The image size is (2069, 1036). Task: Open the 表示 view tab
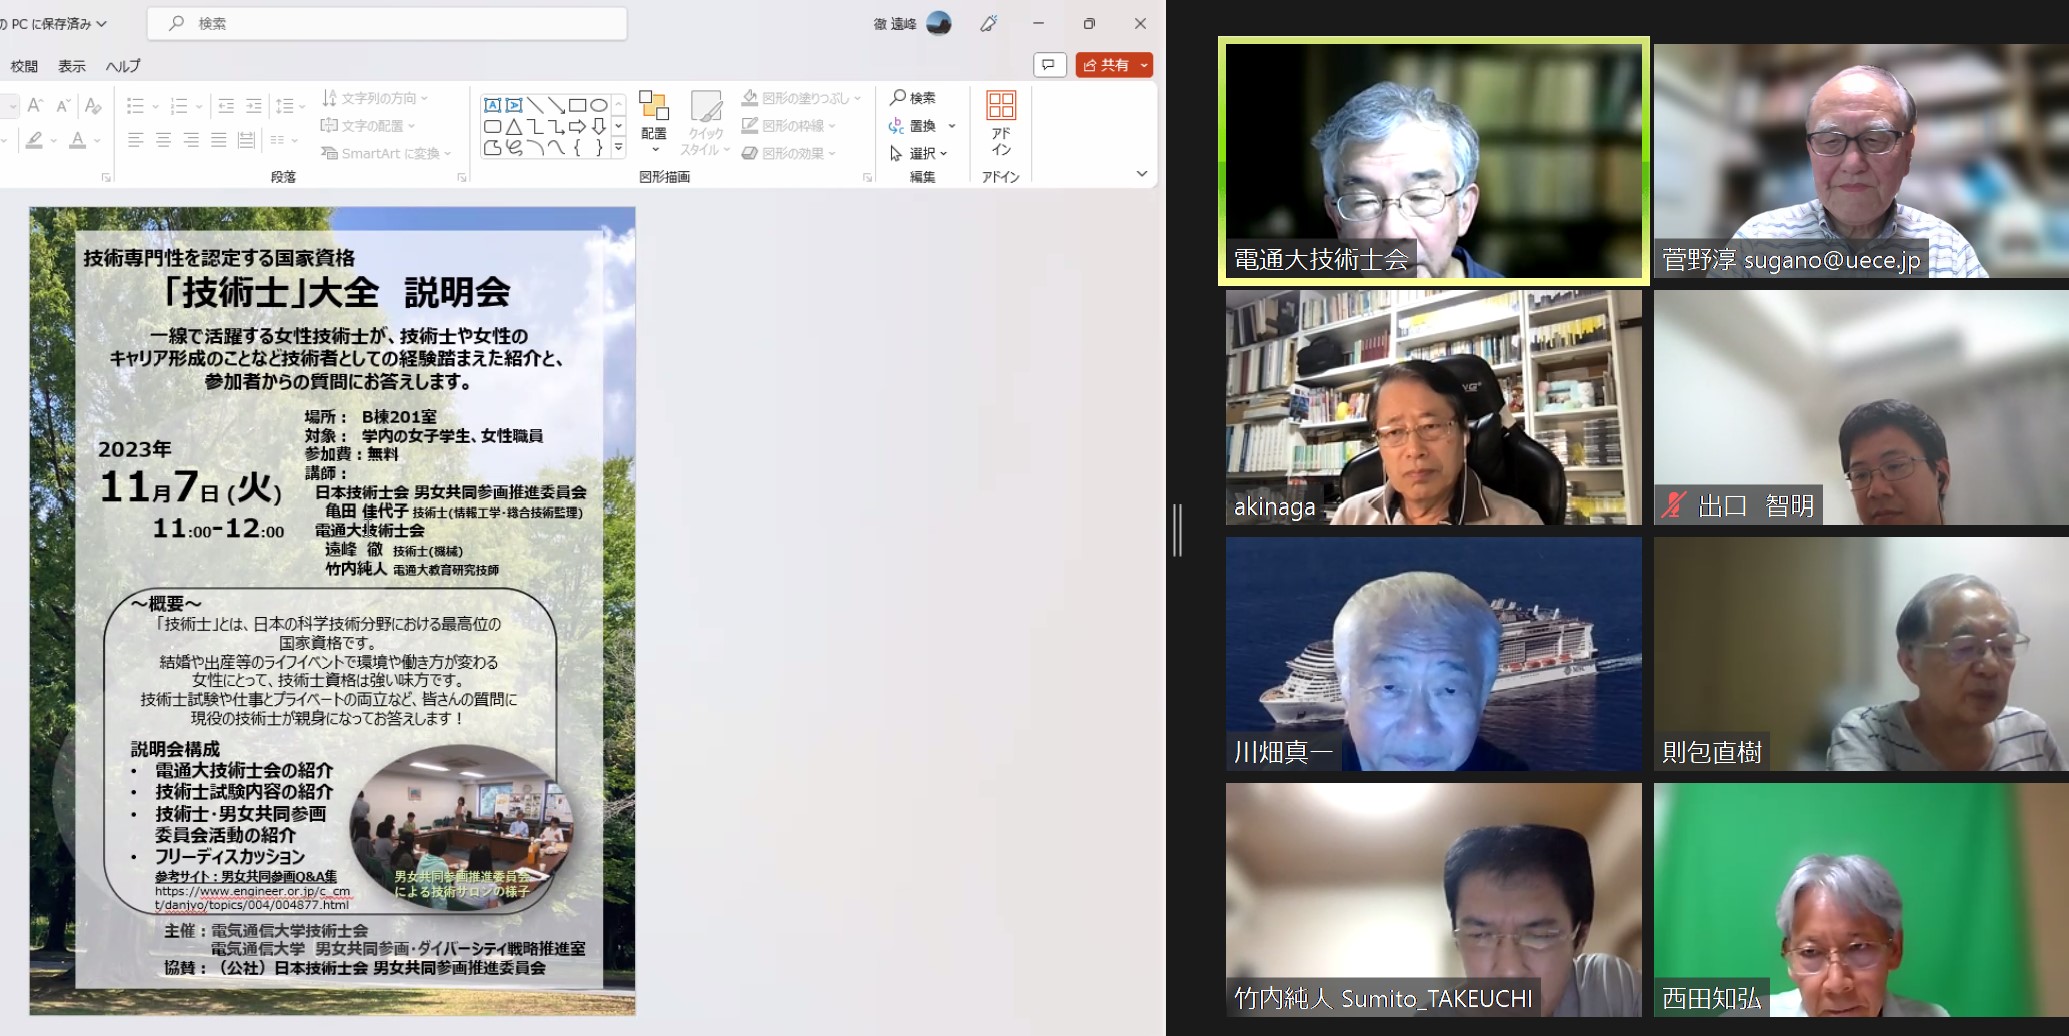click(72, 66)
